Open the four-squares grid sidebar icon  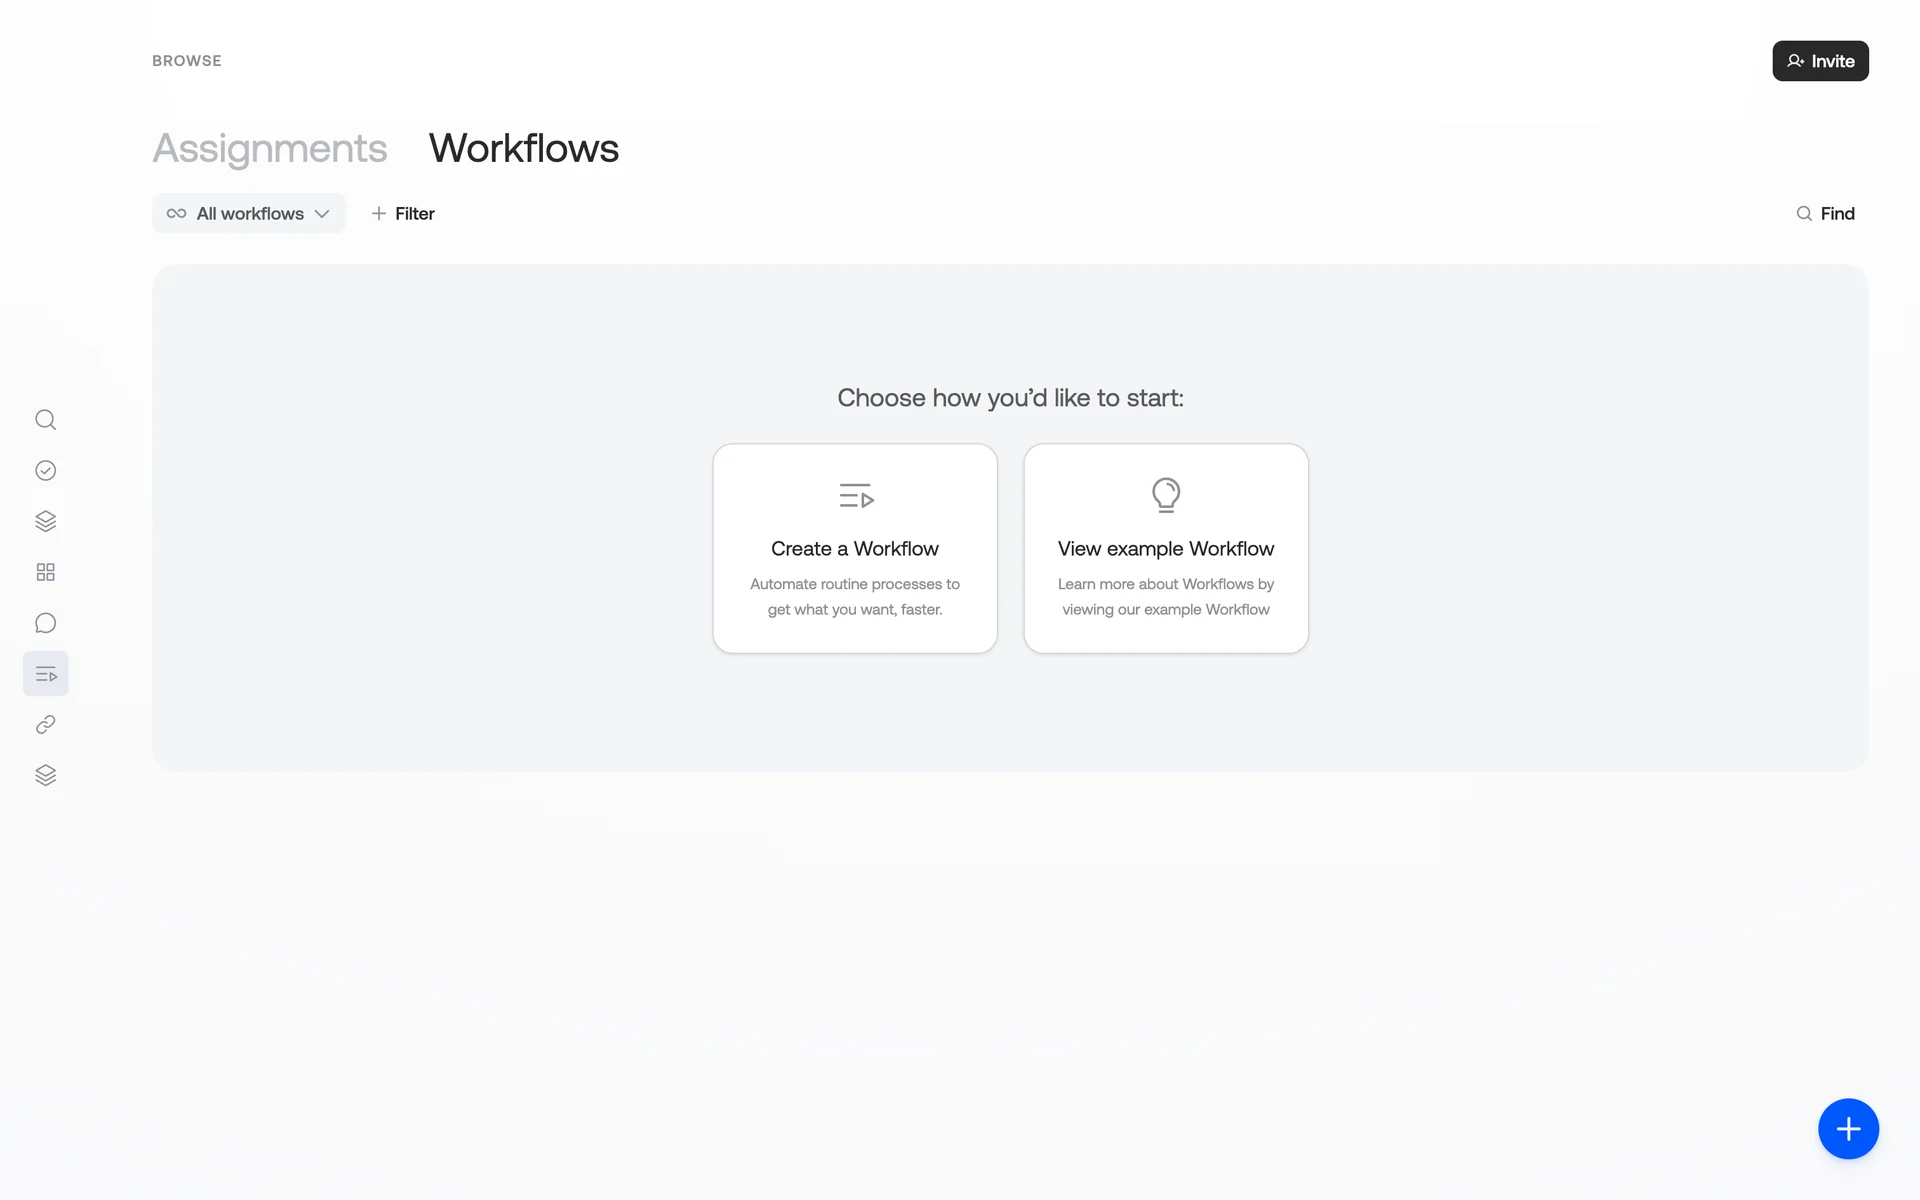coord(45,572)
